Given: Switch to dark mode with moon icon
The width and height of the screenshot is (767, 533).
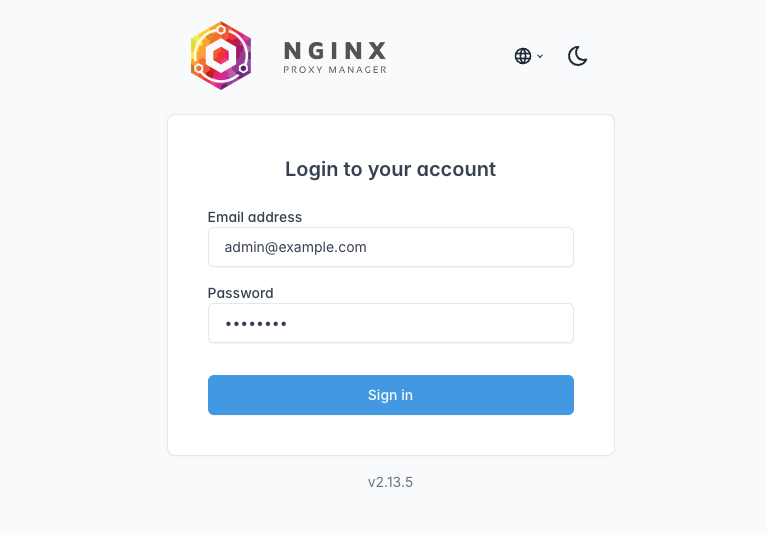Looking at the screenshot, I should pyautogui.click(x=578, y=56).
